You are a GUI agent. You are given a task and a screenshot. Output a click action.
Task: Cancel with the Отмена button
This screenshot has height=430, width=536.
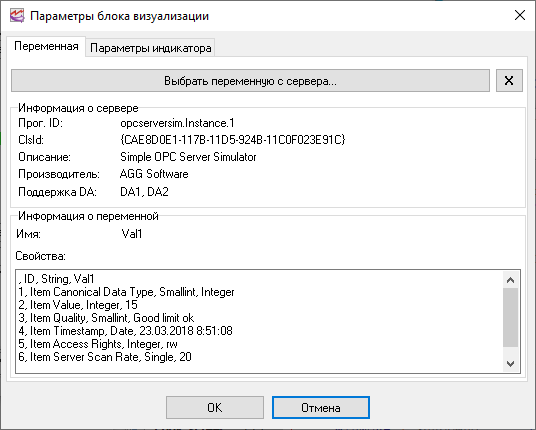(321, 407)
